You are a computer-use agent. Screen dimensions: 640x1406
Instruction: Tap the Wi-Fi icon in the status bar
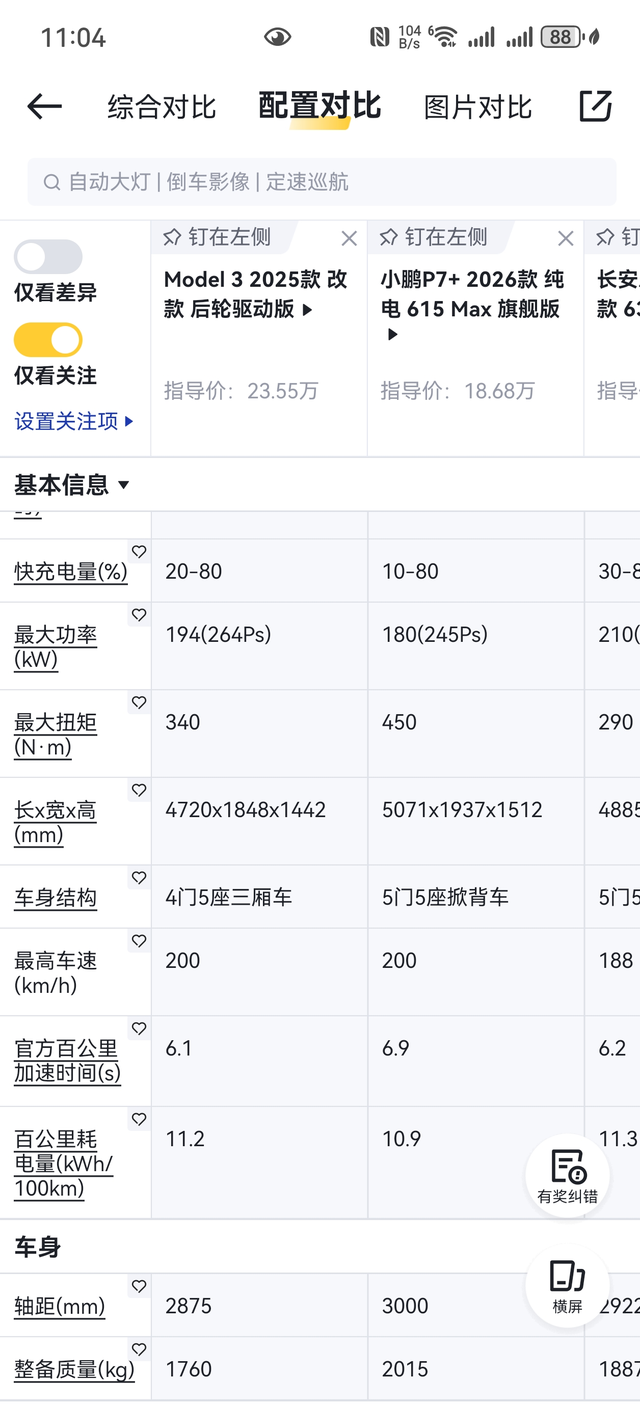(x=443, y=37)
